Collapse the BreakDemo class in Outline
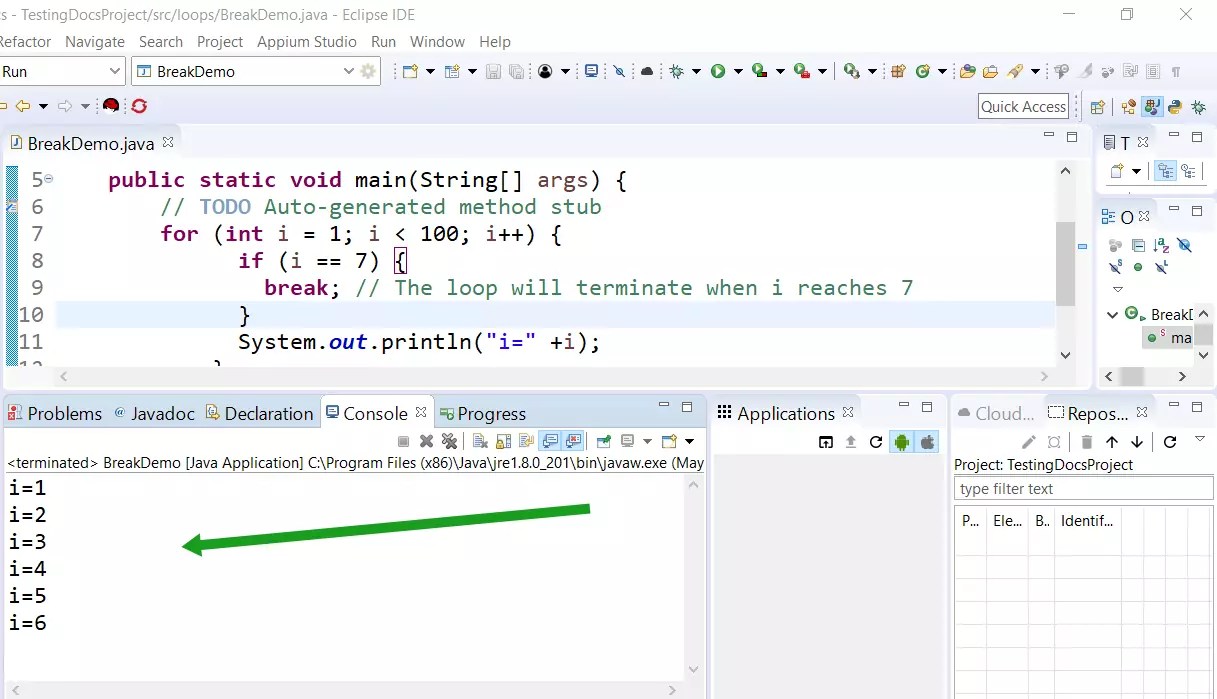 coord(1112,314)
